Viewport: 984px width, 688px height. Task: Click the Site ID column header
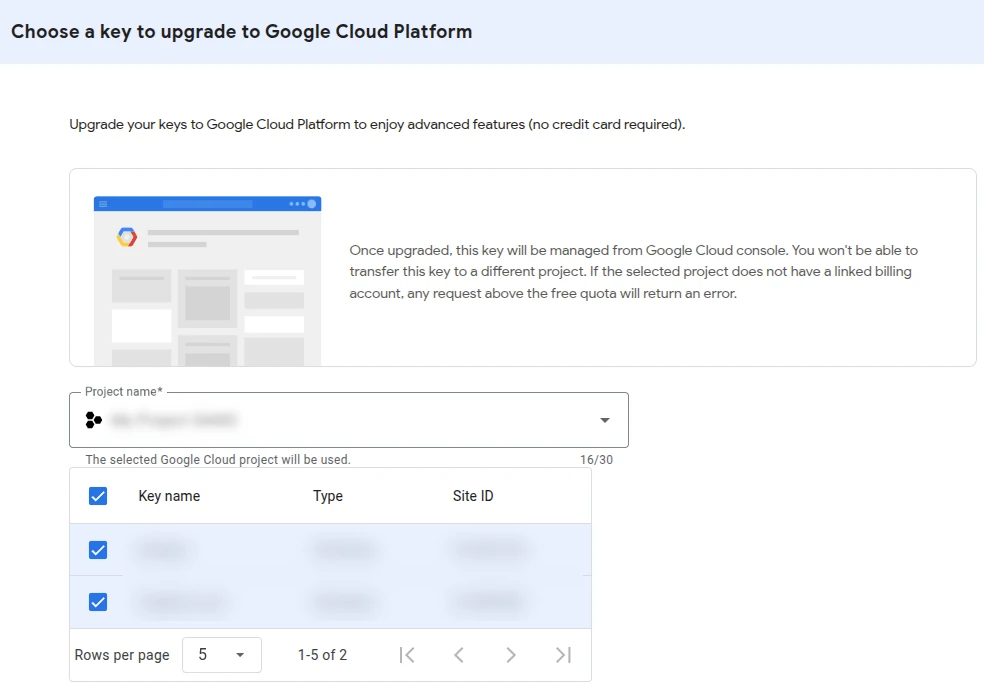472,495
